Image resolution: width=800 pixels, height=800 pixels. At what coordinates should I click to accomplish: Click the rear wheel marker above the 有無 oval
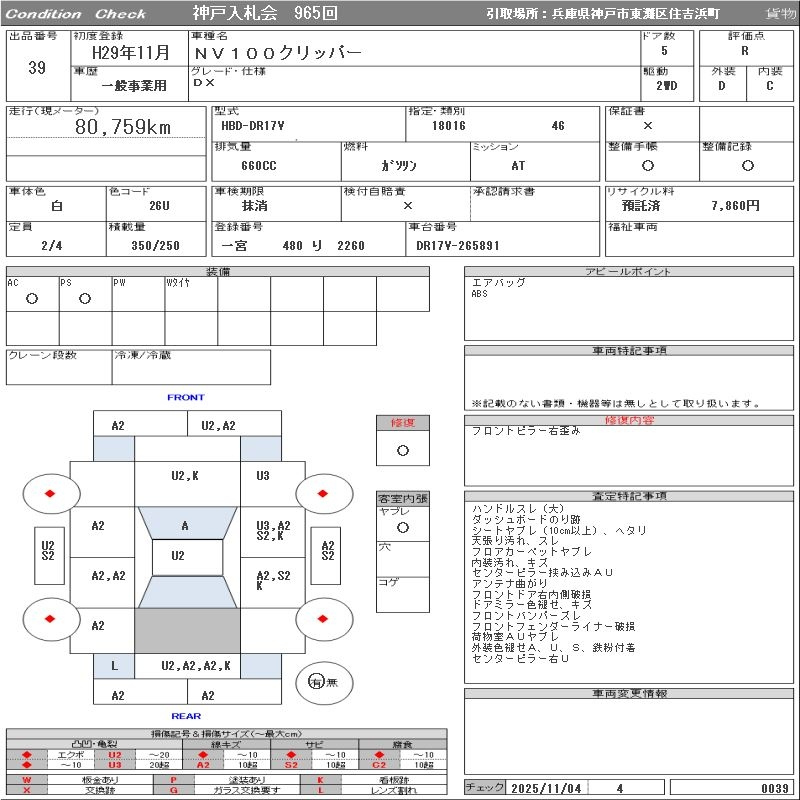coord(324,619)
